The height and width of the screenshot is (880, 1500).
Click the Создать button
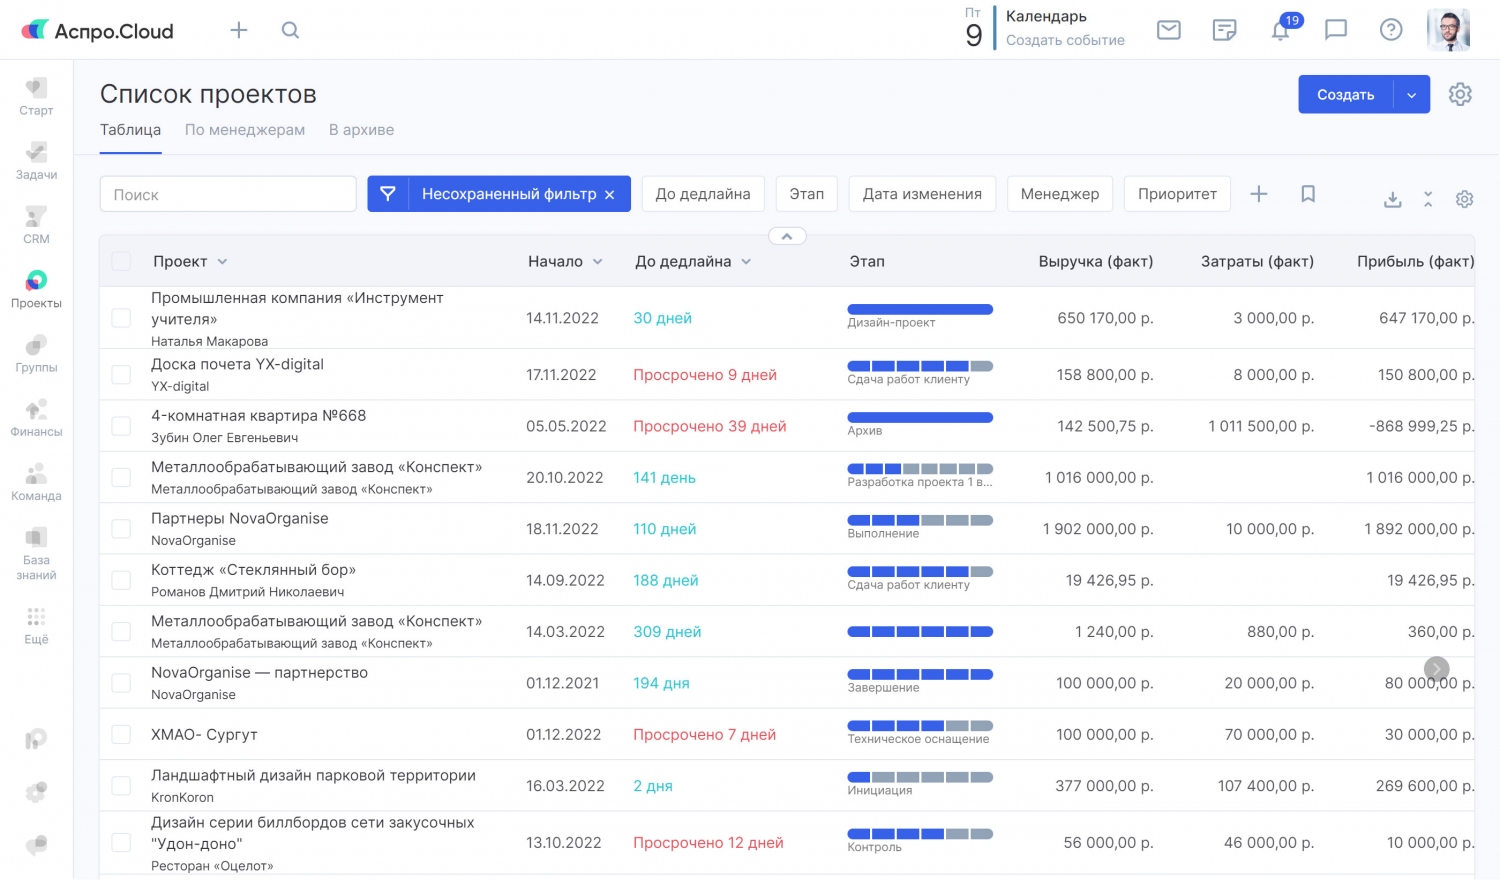(x=1345, y=95)
